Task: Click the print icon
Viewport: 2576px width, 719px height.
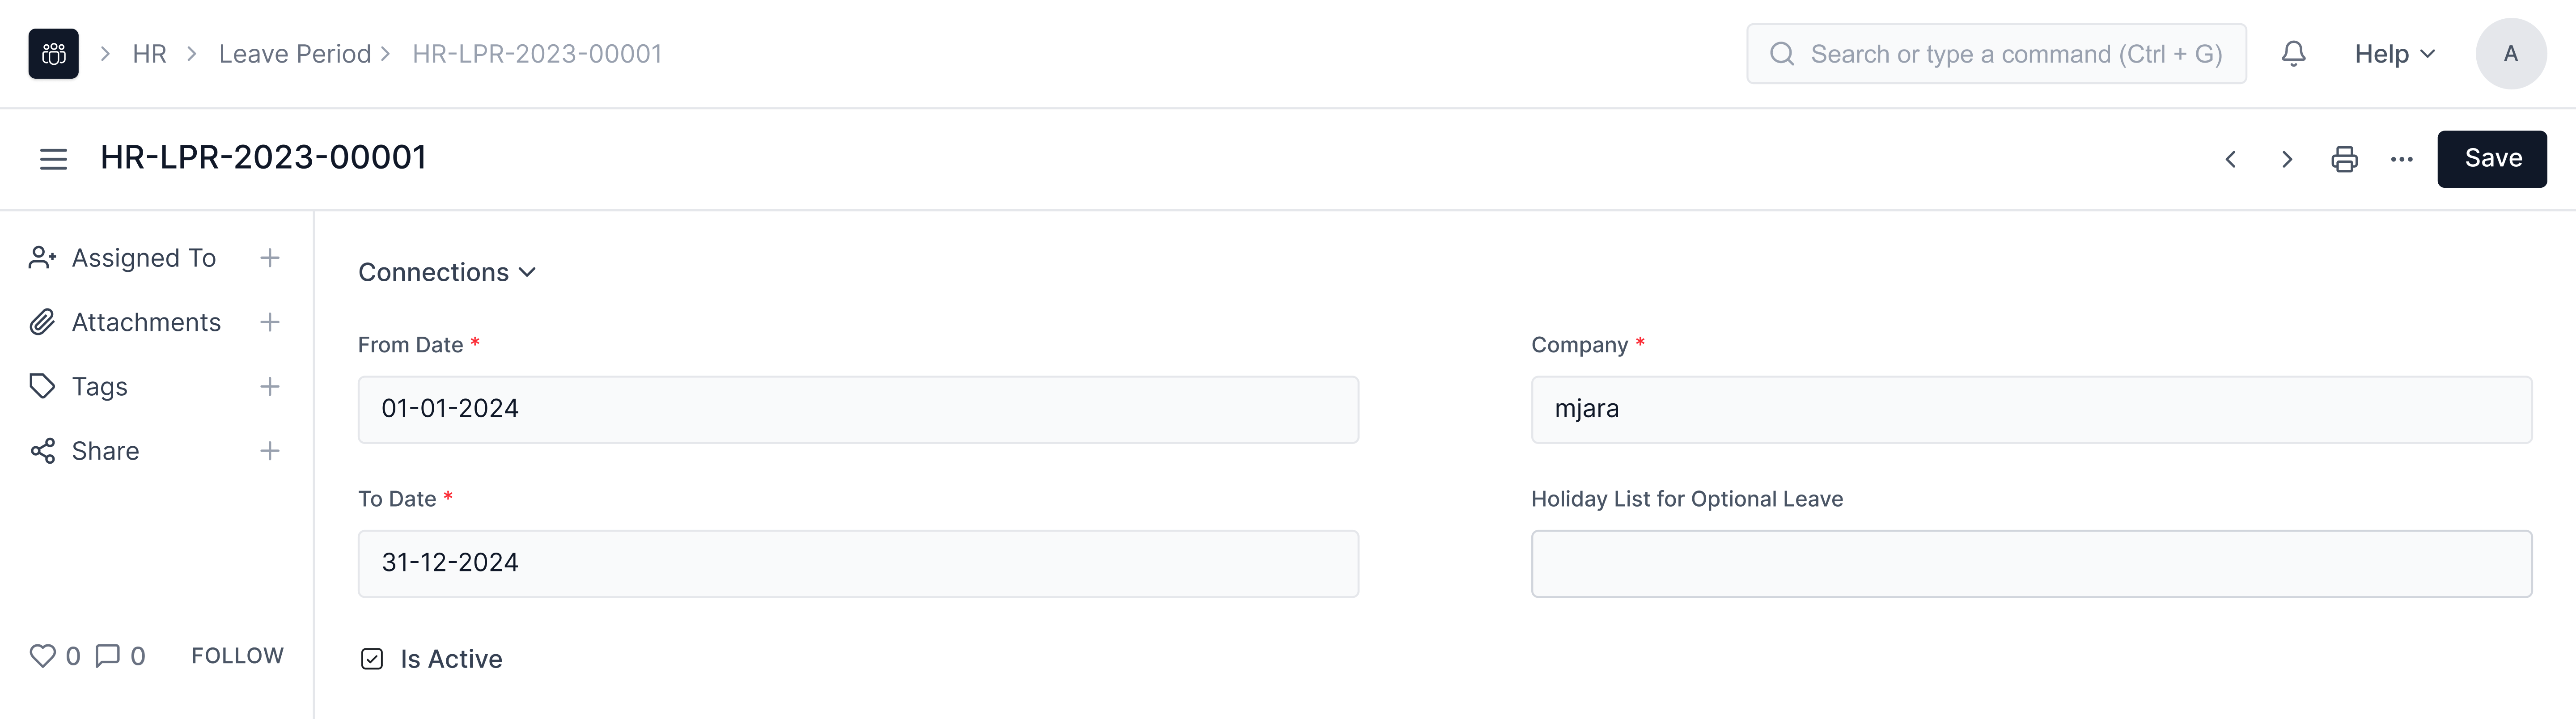Action: pyautogui.click(x=2344, y=159)
